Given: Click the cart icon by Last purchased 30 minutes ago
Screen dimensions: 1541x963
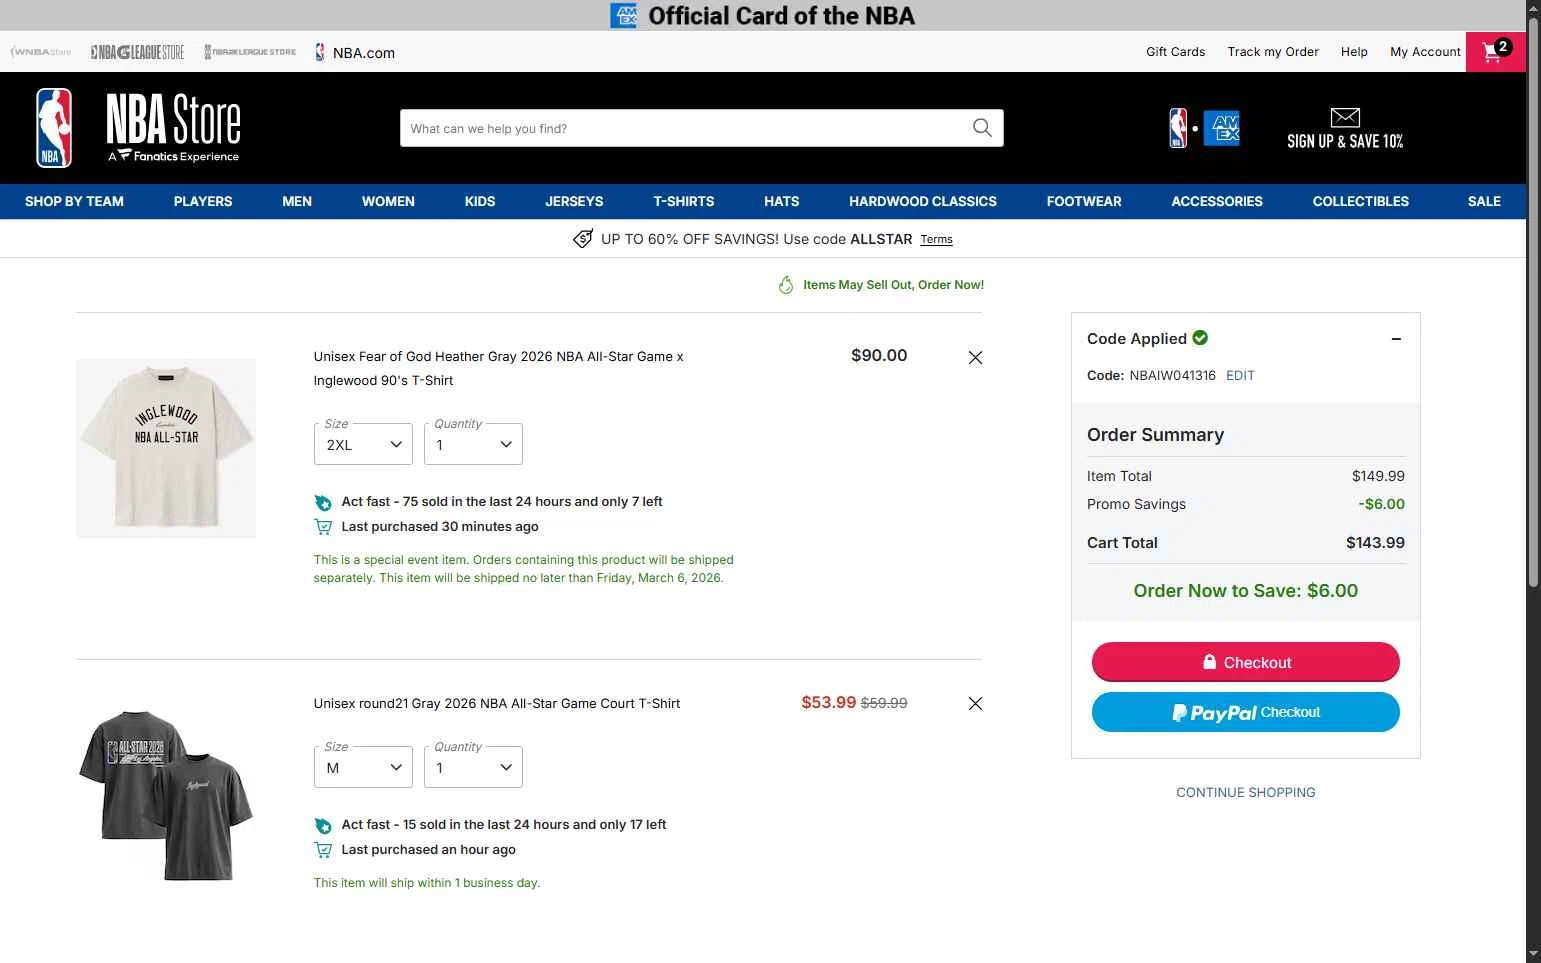Looking at the screenshot, I should click(323, 527).
